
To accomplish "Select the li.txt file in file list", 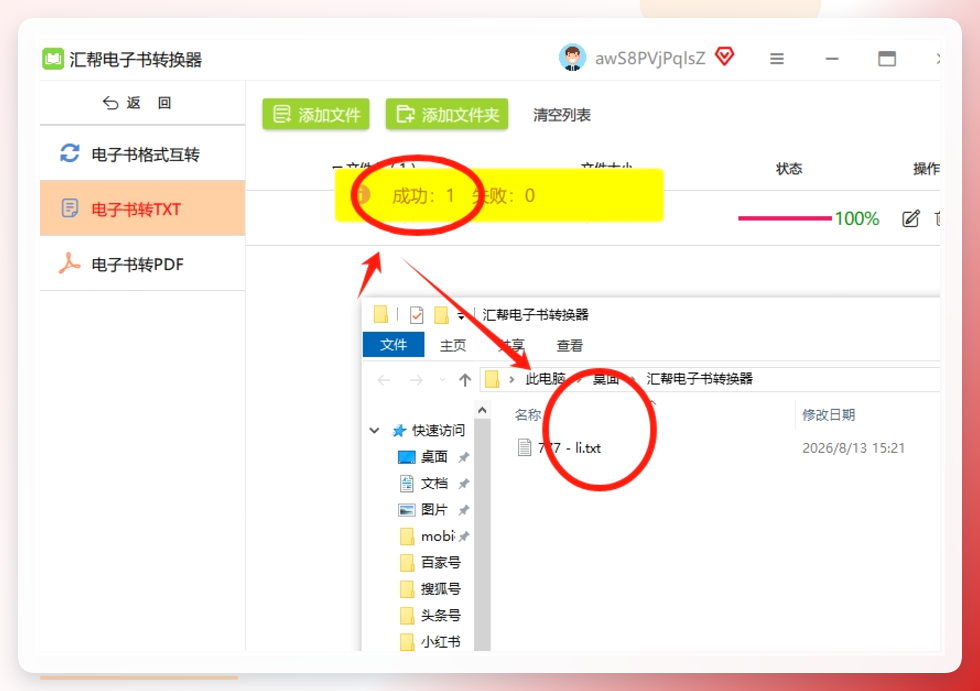I will coord(559,447).
